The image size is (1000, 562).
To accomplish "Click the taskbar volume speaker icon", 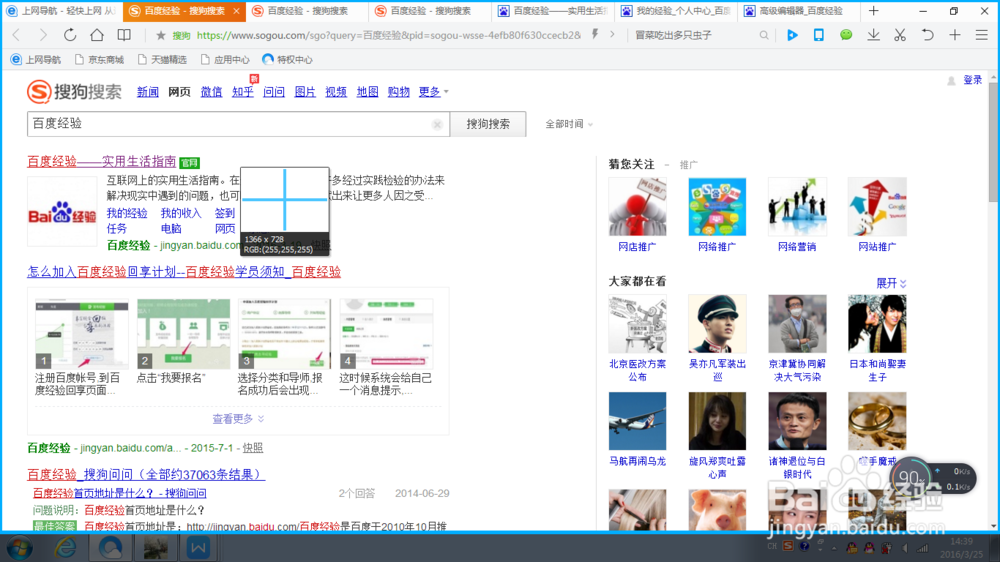I will tap(906, 548).
